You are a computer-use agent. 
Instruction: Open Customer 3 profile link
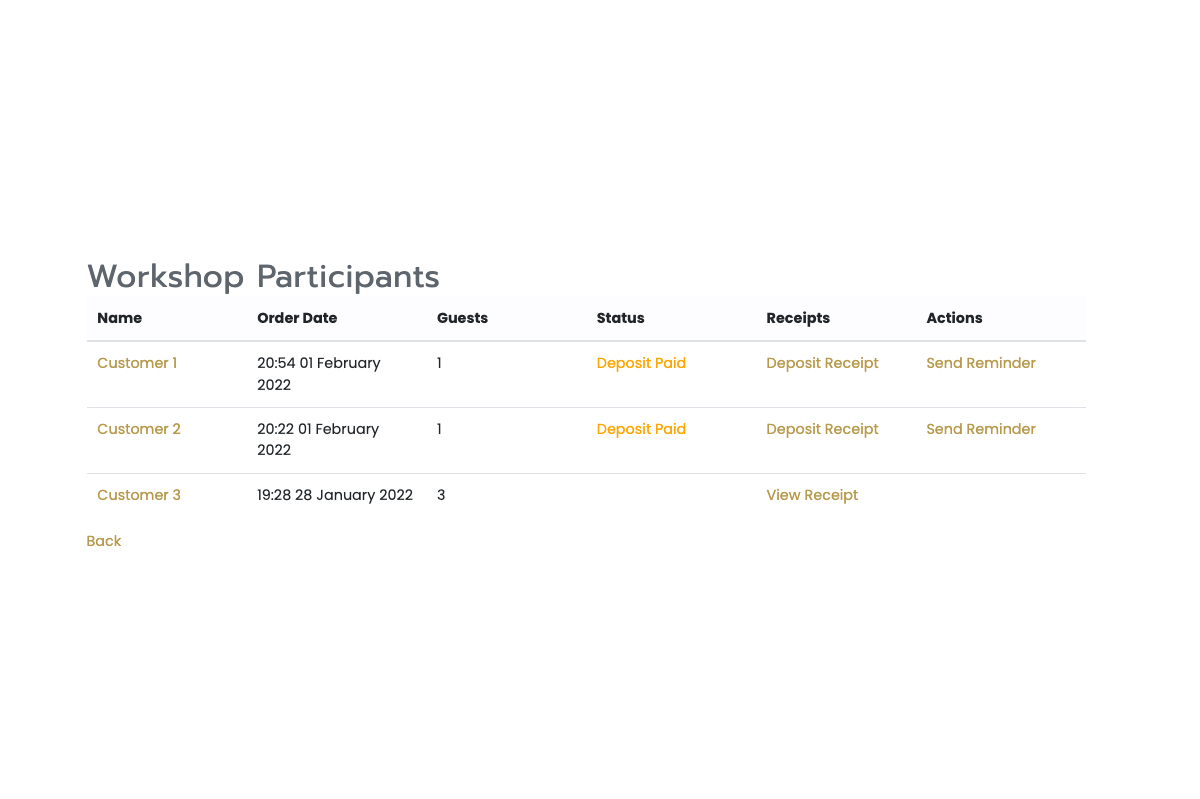tap(139, 495)
